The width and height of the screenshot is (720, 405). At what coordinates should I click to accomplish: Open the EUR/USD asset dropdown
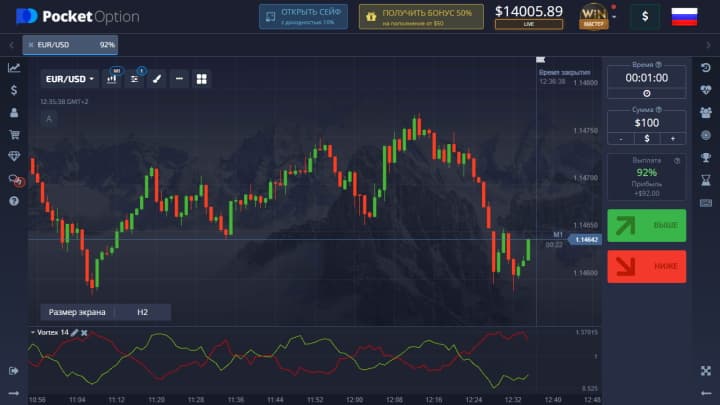69,79
